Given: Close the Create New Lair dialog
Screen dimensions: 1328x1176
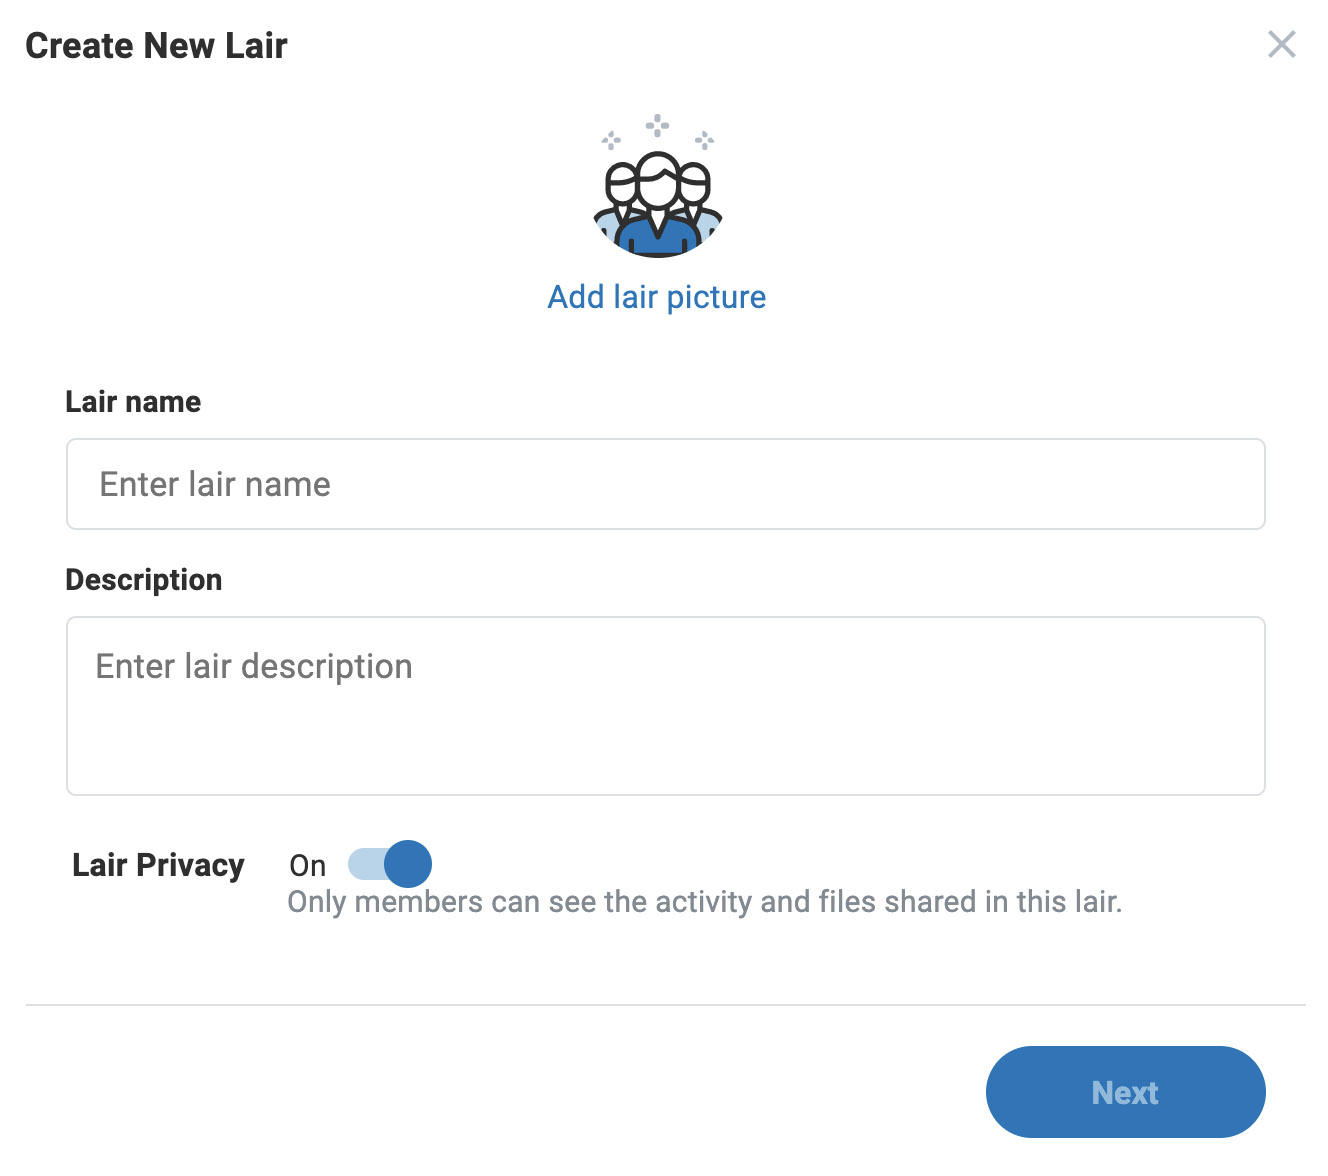Looking at the screenshot, I should click(x=1281, y=45).
